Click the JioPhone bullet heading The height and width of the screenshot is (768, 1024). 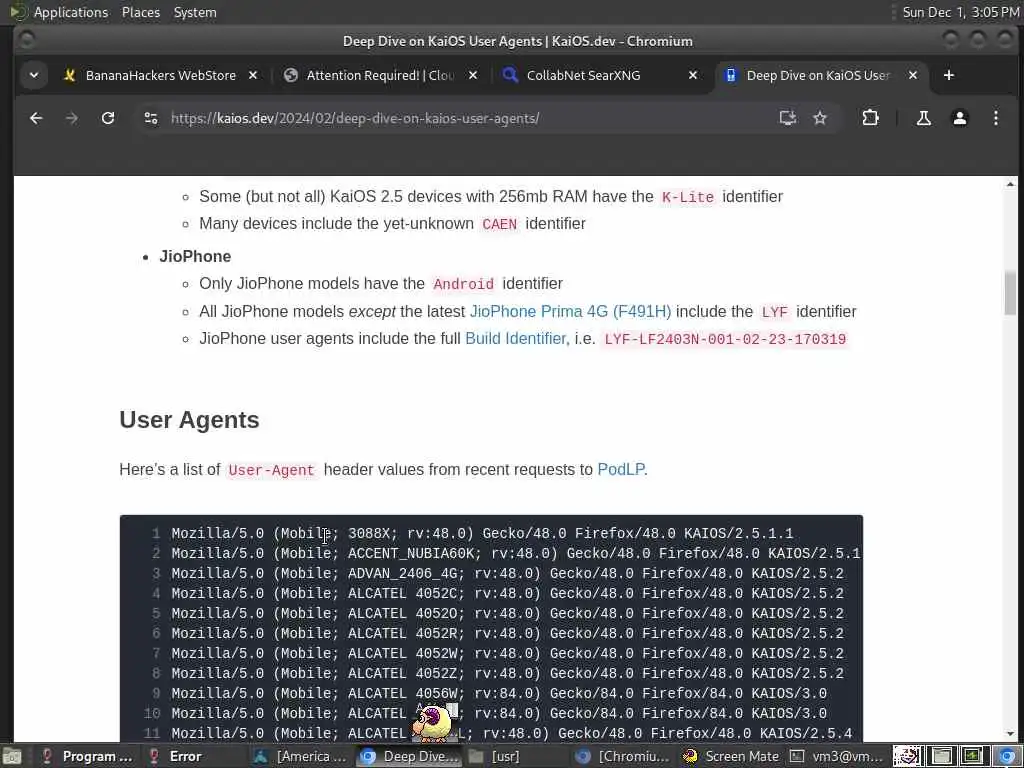pyautogui.click(x=195, y=256)
